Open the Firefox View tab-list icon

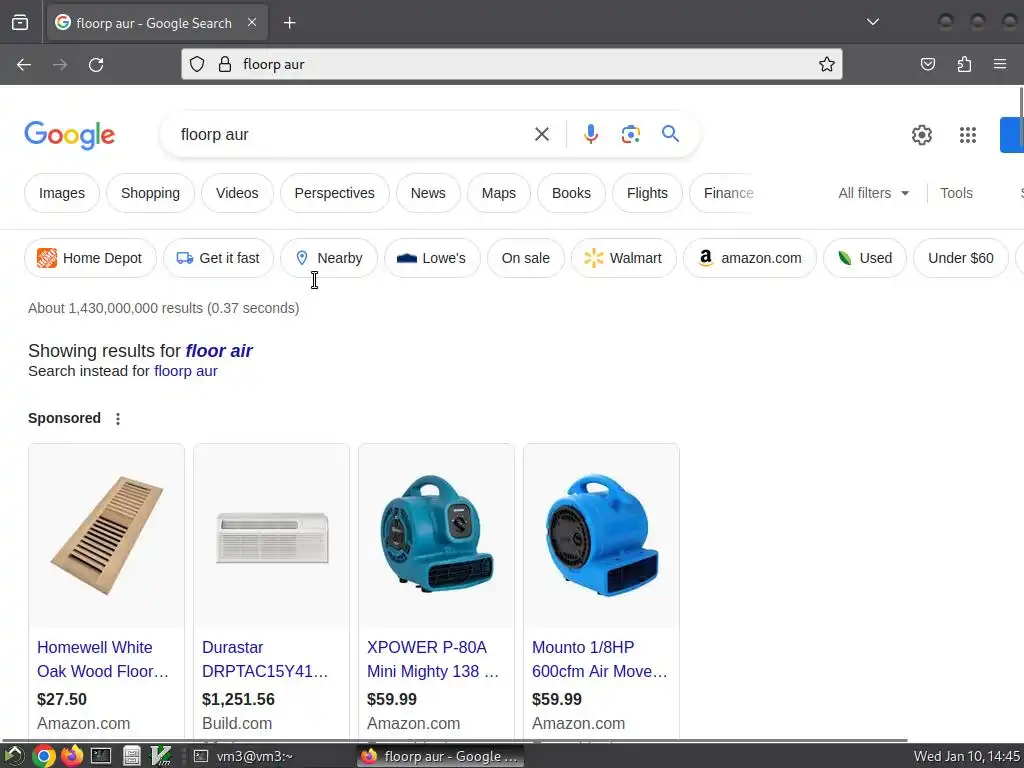[x=20, y=23]
